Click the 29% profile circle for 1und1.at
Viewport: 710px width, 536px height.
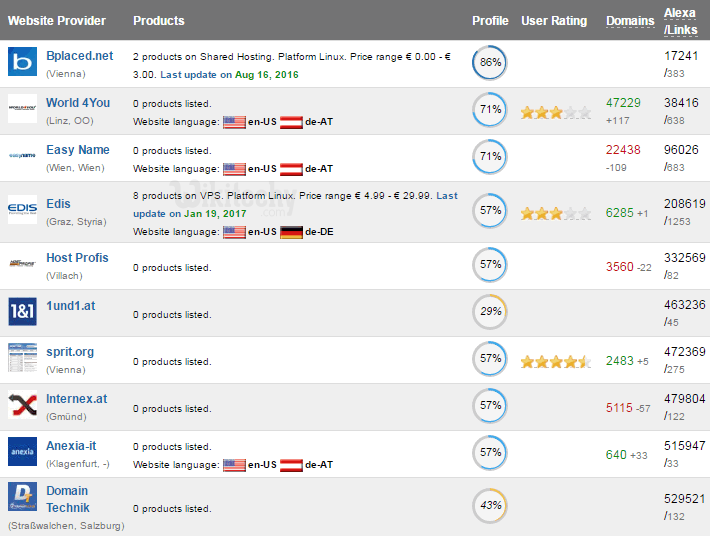click(x=490, y=311)
